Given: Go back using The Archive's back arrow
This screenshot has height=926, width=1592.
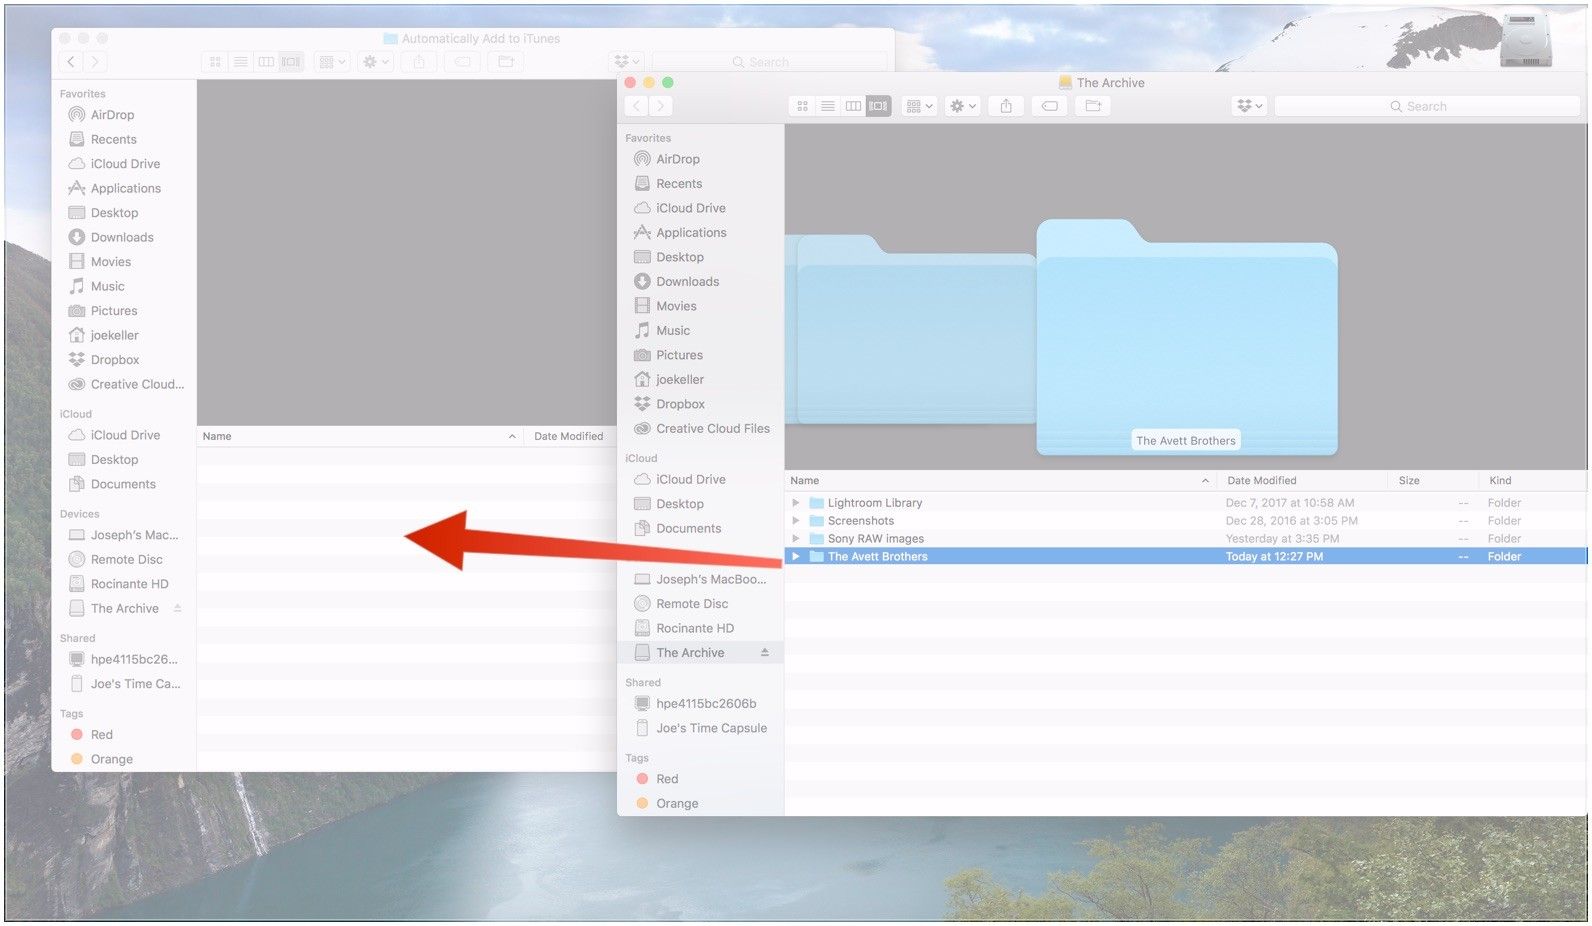Looking at the screenshot, I should point(637,106).
